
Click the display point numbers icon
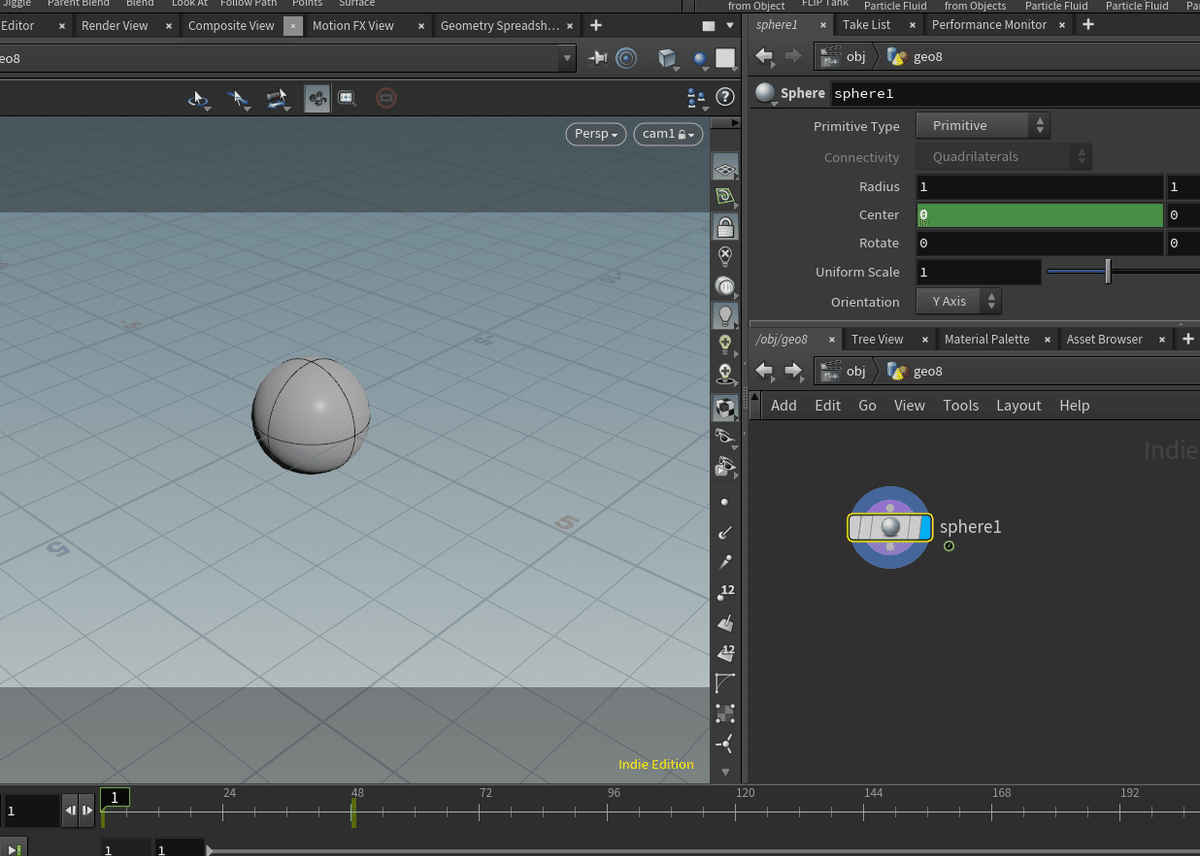point(725,593)
